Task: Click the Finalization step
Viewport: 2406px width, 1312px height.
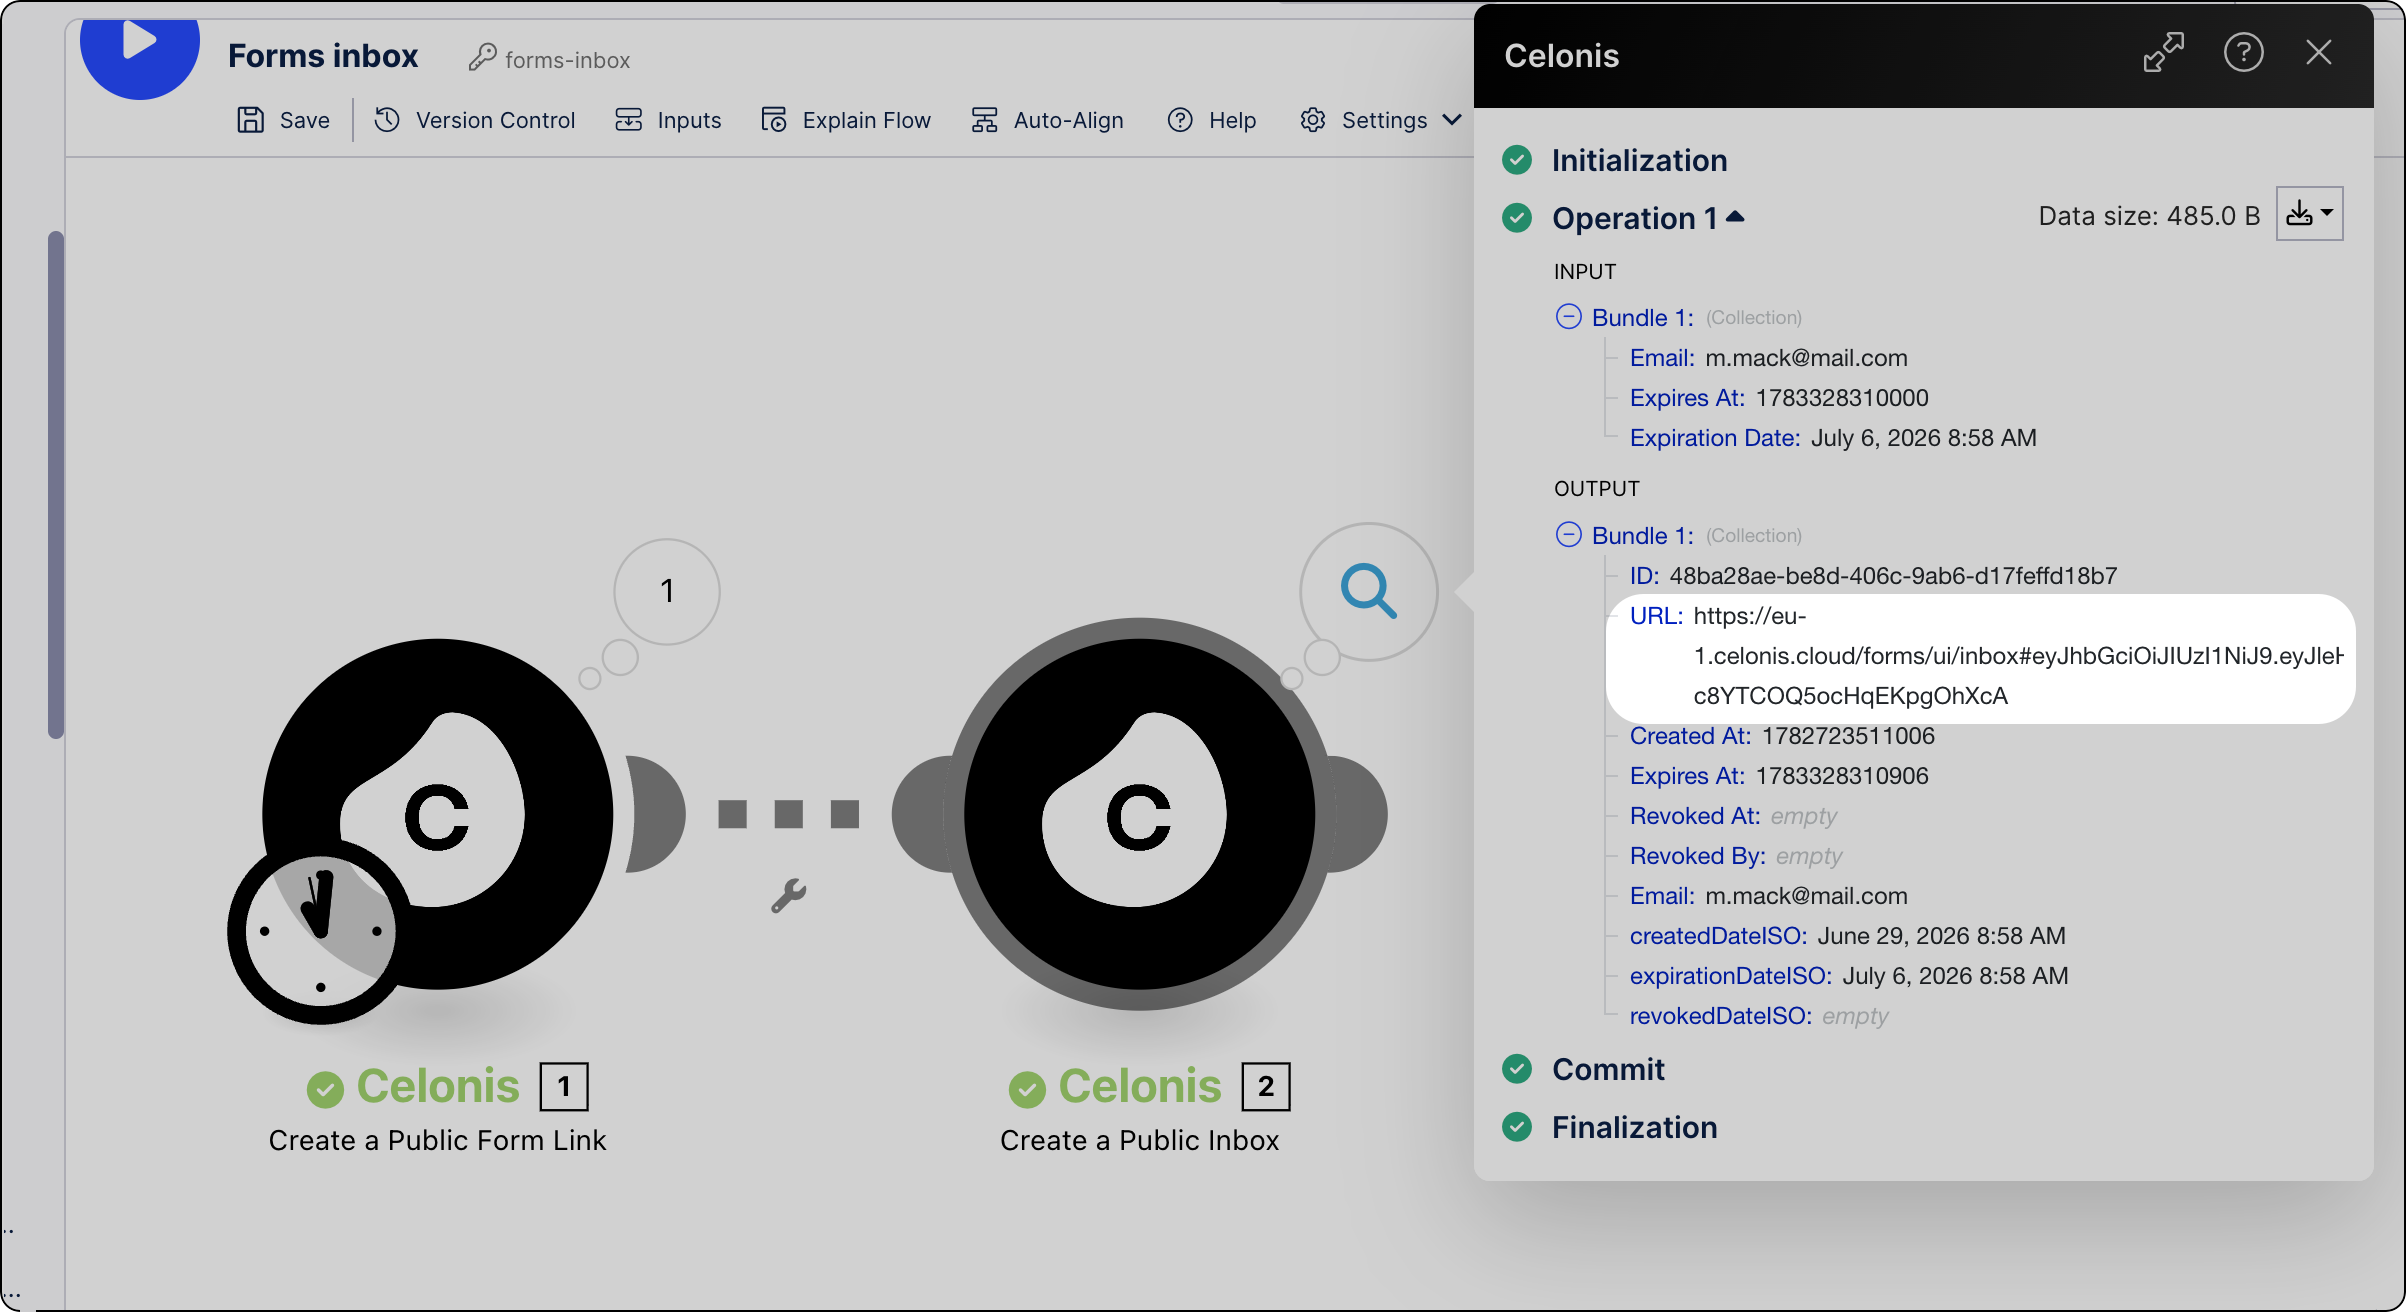Action: (1634, 1127)
